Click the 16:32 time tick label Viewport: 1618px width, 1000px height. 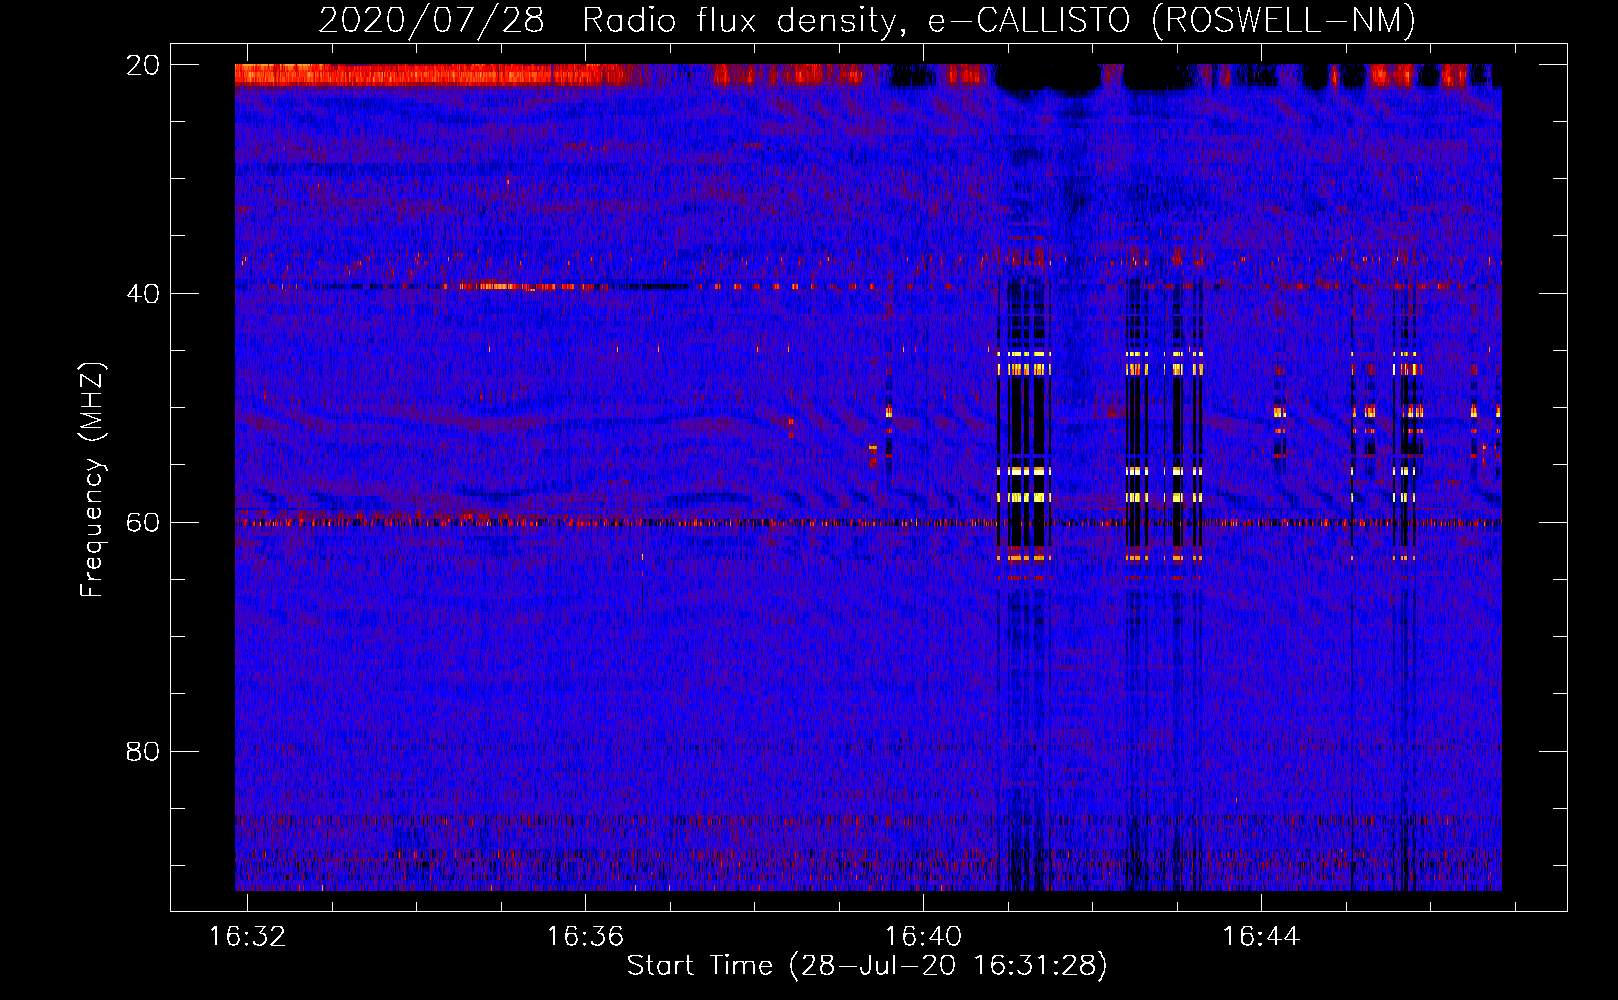pos(246,936)
